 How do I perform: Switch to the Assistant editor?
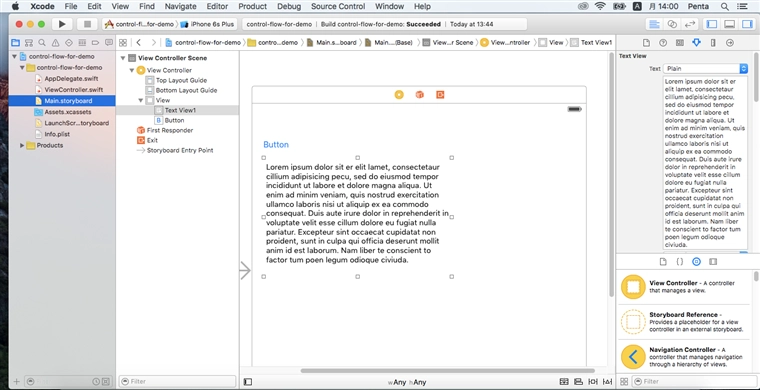(x=672, y=24)
